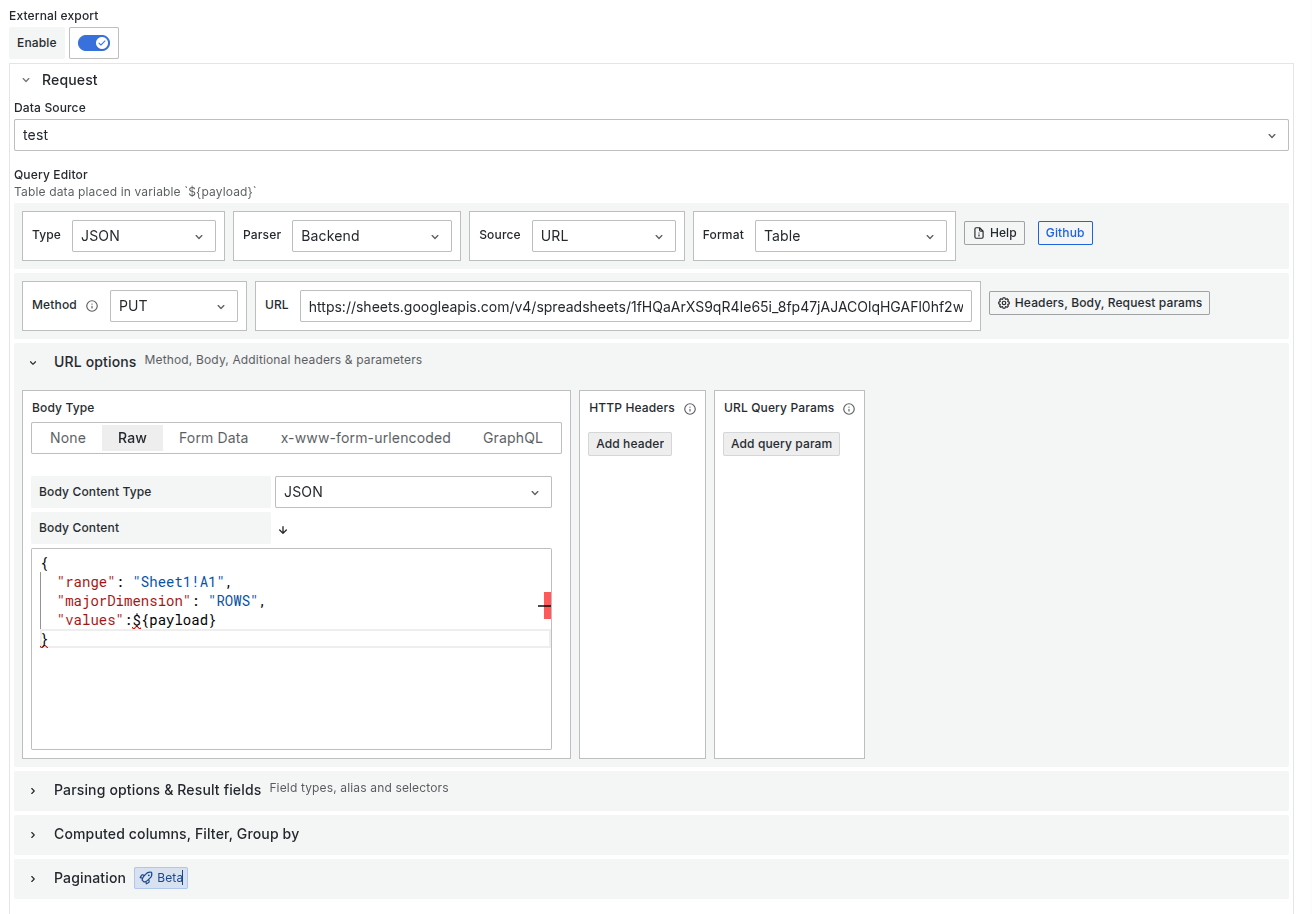This screenshot has height=914, width=1312.
Task: Click the Add query param button
Action: tap(781, 443)
